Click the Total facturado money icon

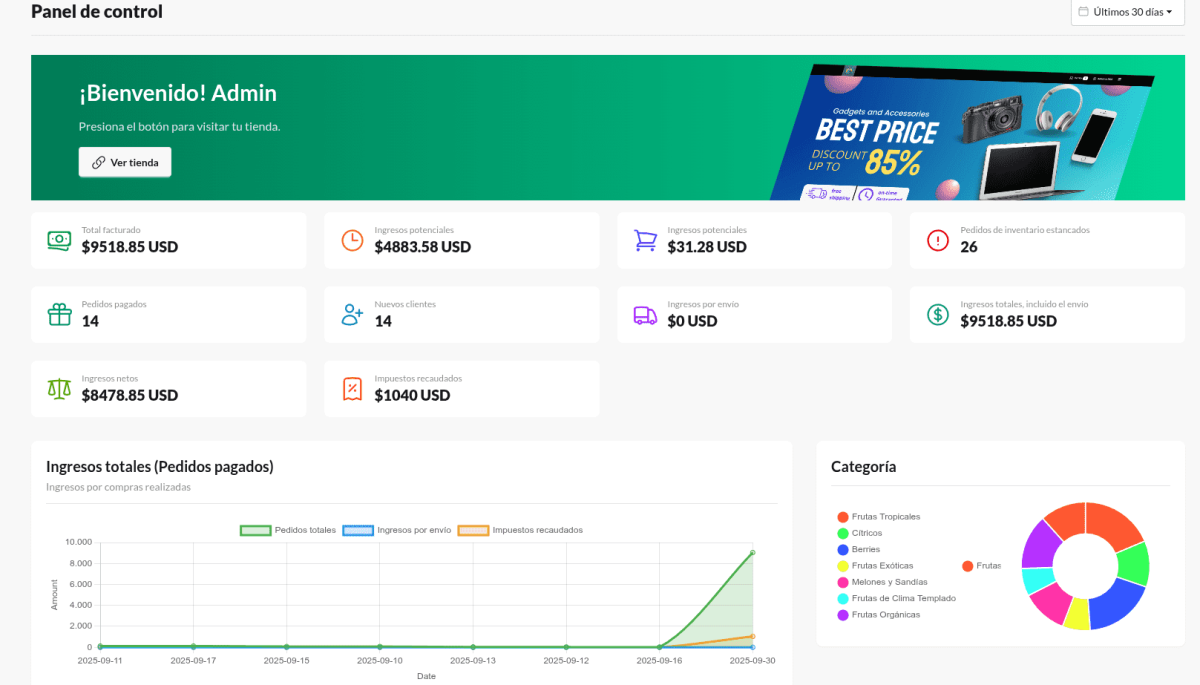(x=59, y=240)
